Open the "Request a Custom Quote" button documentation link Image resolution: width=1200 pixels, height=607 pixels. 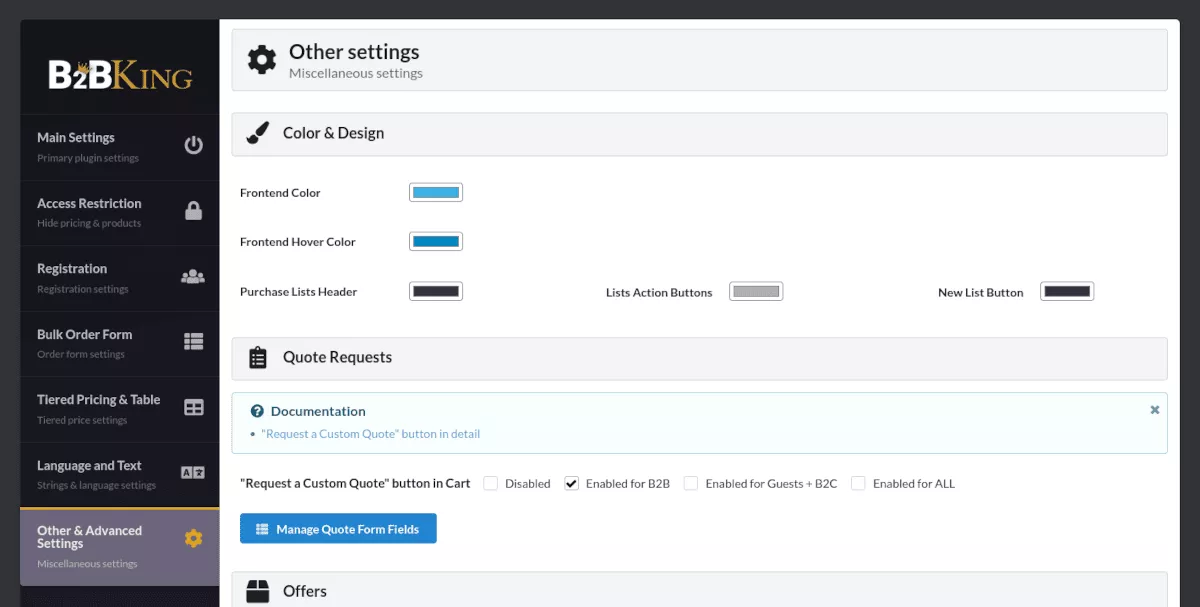pos(371,434)
